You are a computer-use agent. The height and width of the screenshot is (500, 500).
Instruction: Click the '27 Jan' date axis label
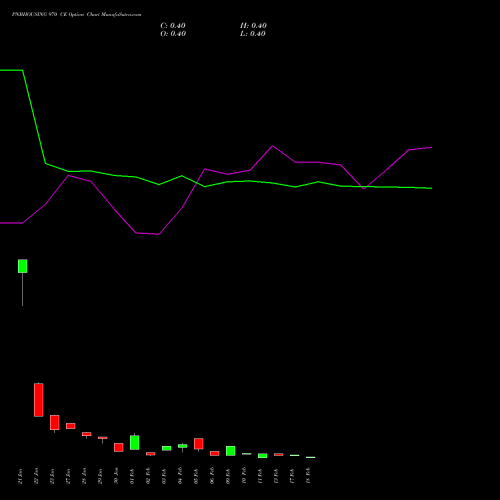click(68, 476)
